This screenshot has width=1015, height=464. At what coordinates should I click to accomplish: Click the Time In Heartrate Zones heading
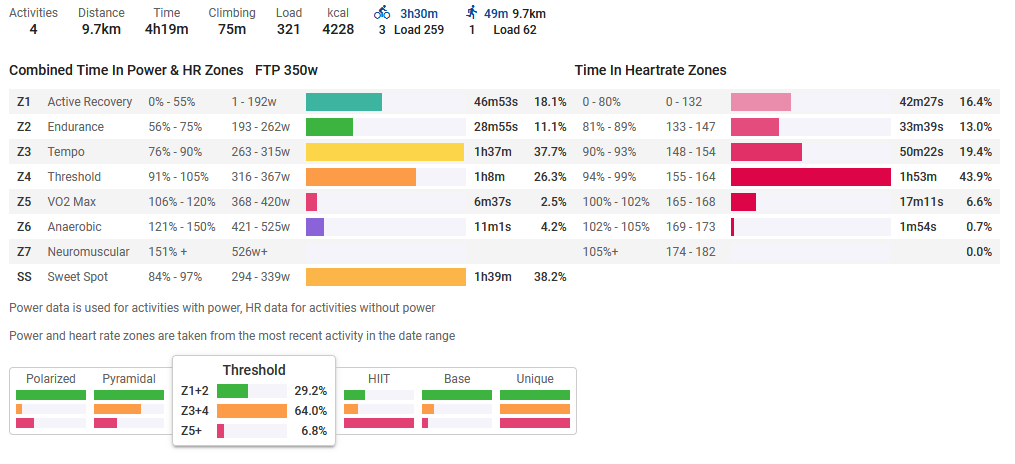tap(651, 71)
